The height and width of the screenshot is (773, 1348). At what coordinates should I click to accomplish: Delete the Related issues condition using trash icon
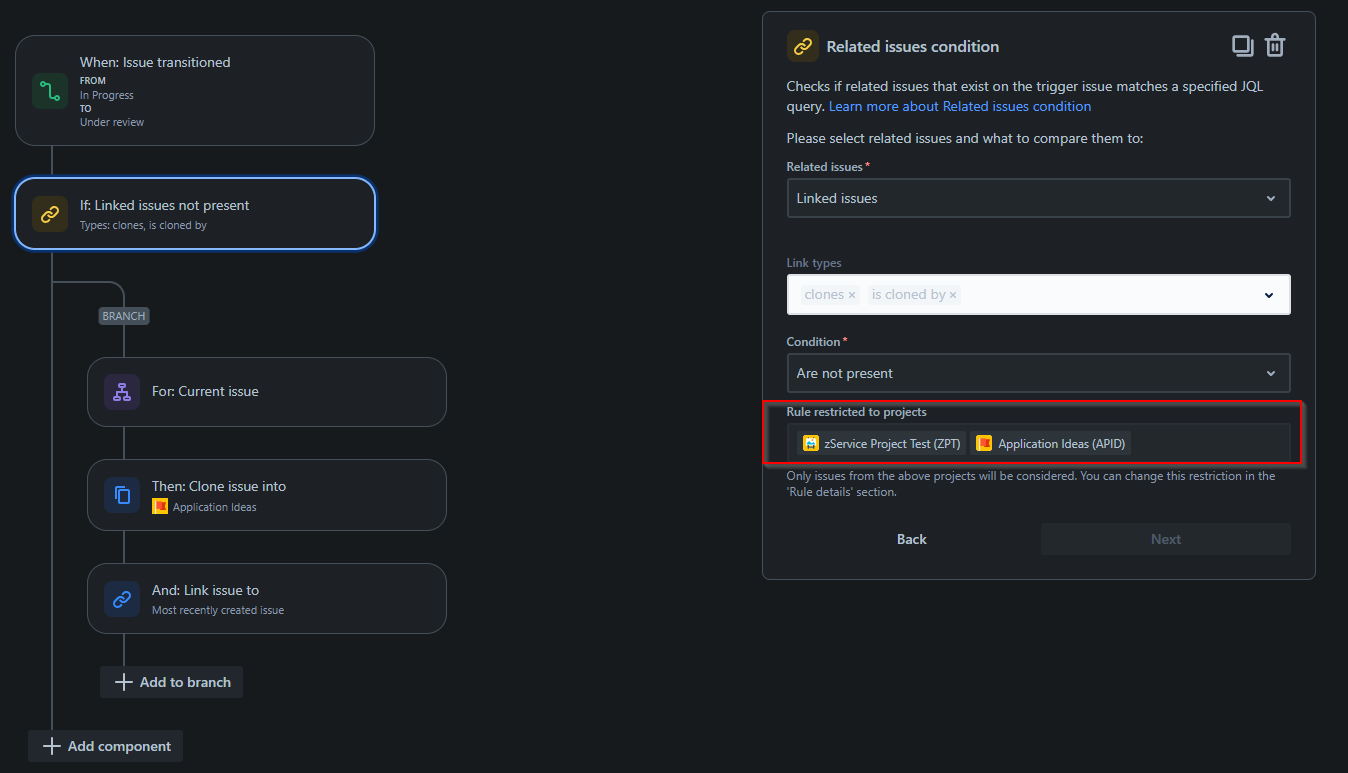pyautogui.click(x=1276, y=45)
